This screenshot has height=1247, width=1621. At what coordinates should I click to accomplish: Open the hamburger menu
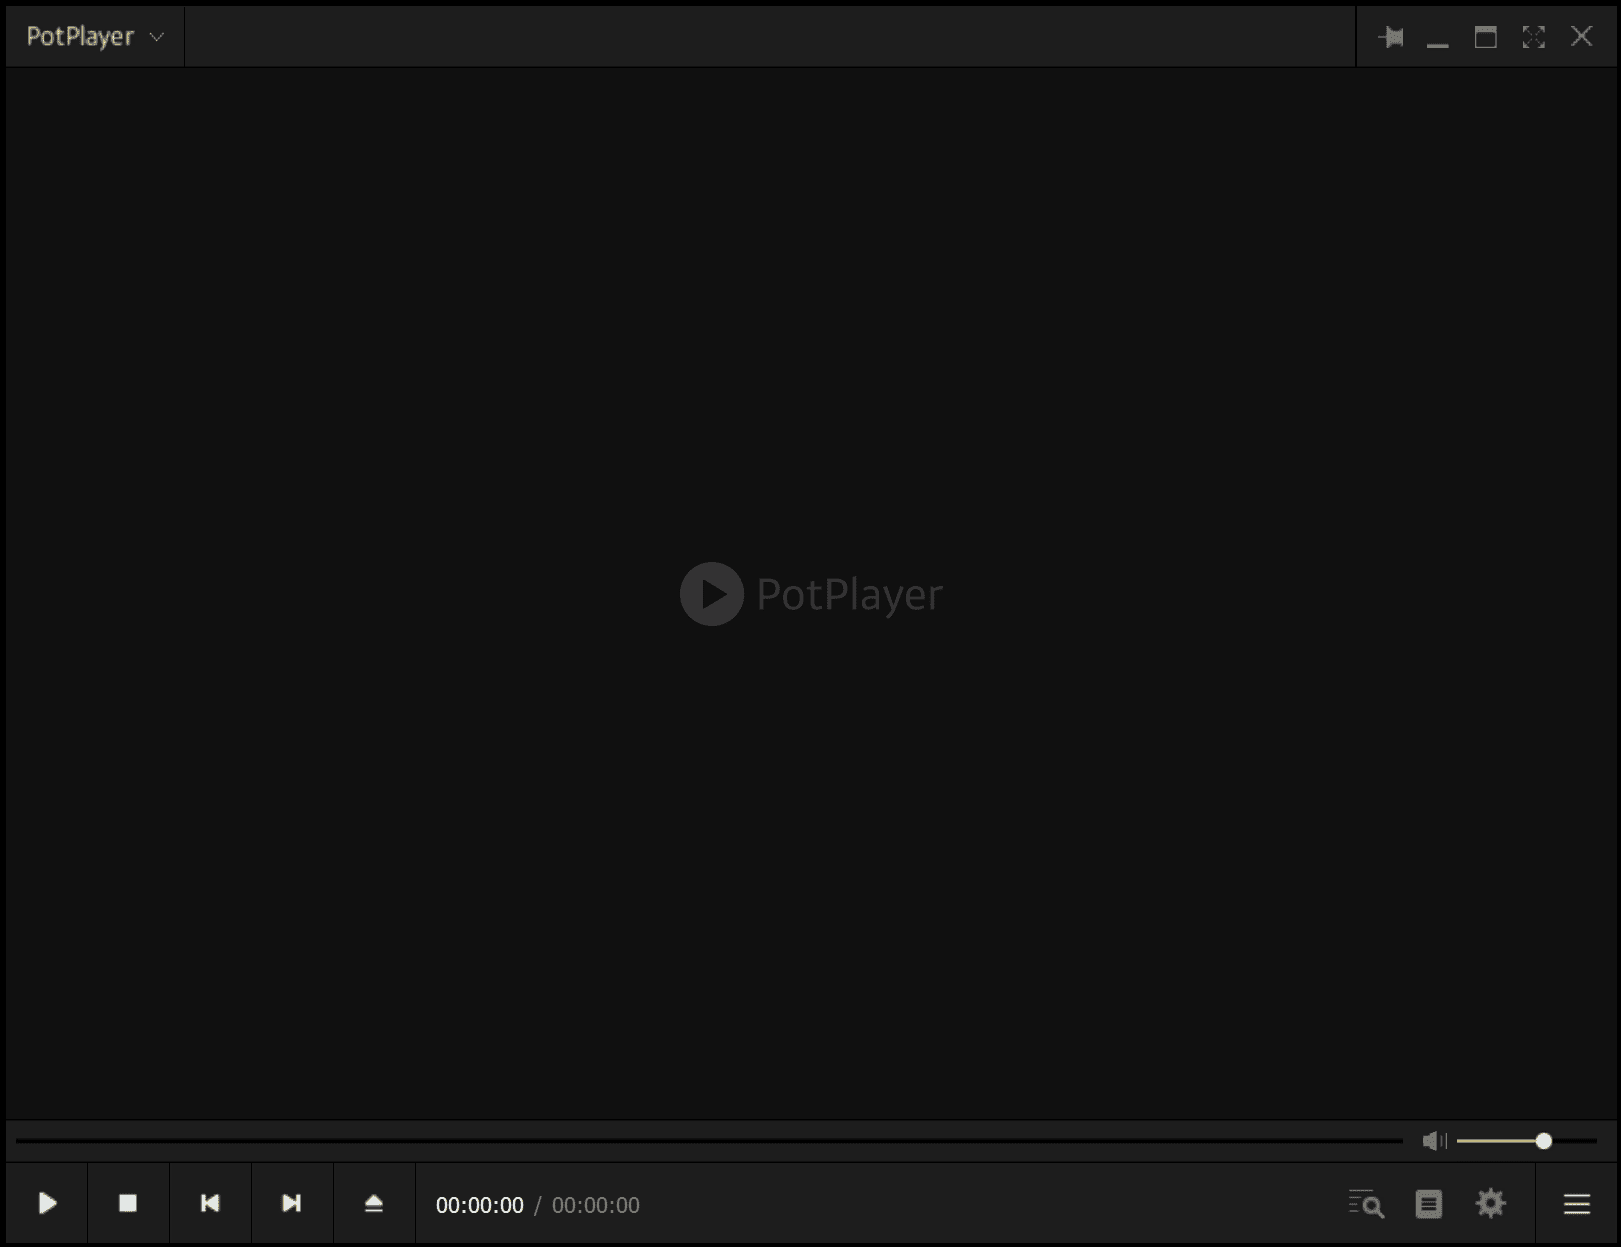(1577, 1204)
